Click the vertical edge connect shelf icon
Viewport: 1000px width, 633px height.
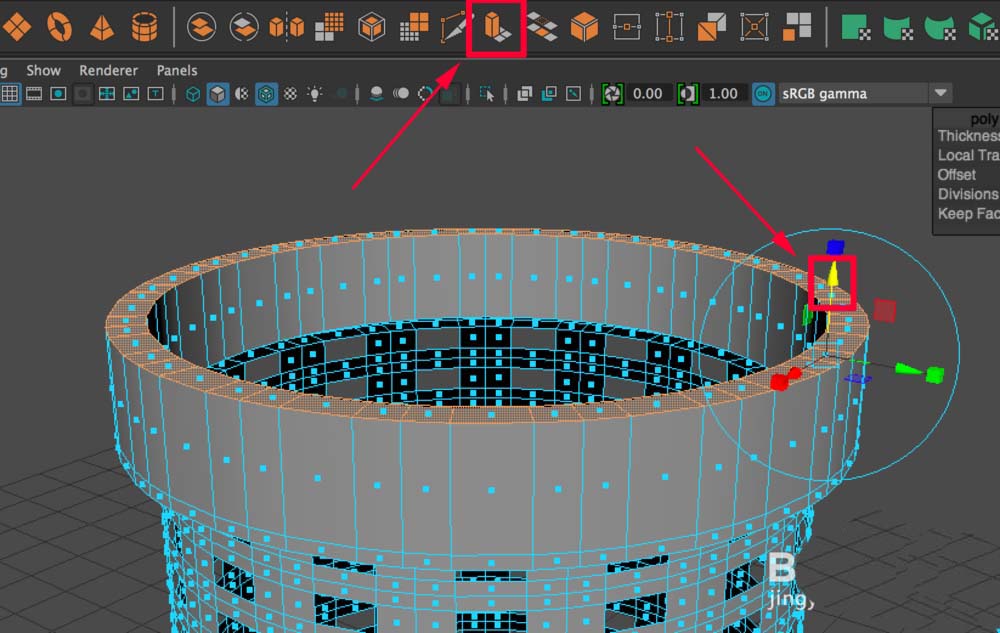pos(669,27)
